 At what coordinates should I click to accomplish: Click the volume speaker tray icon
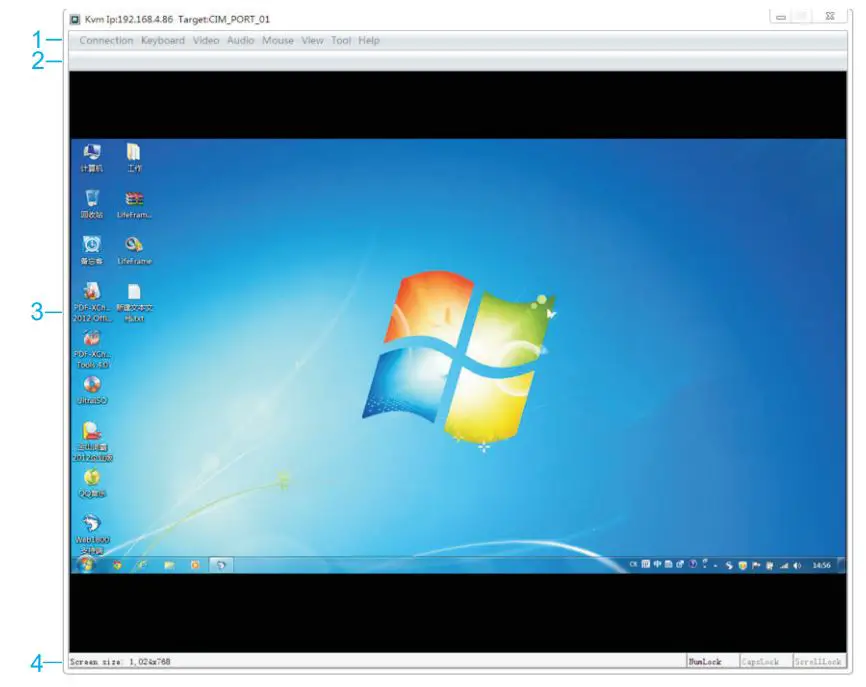point(797,566)
